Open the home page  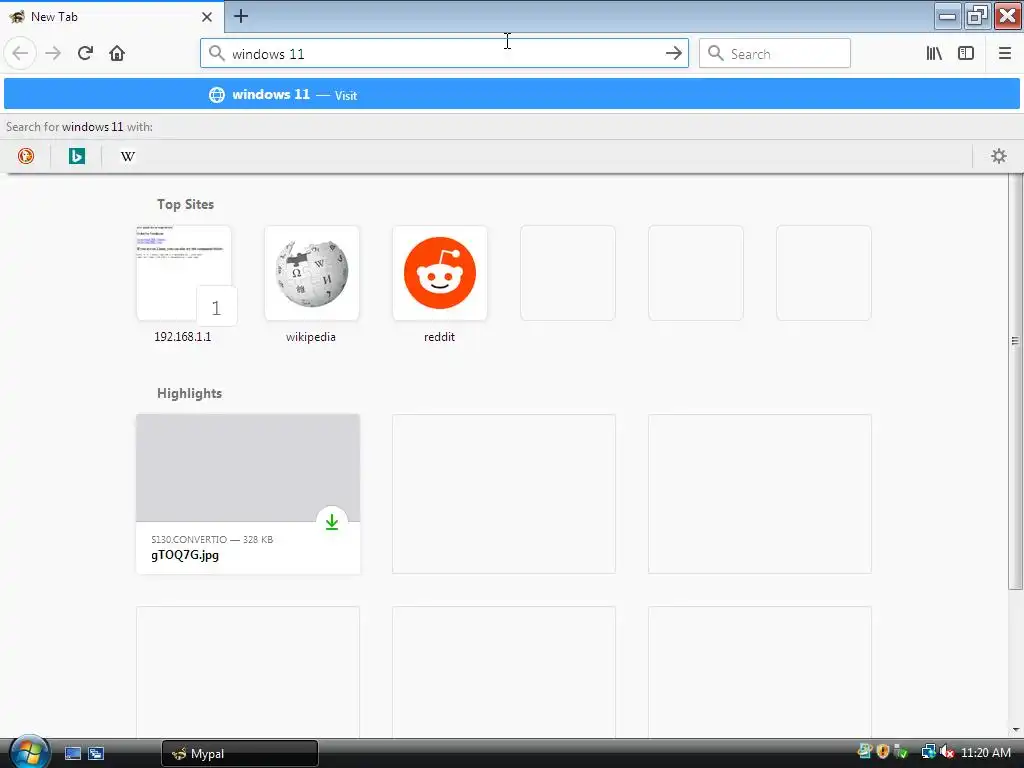tap(117, 54)
